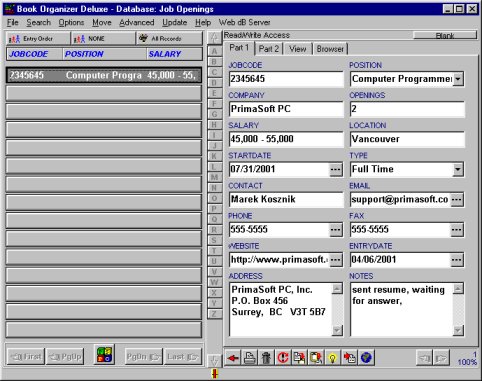The image size is (482, 381).
Task: Click the SALARY input field
Action: click(286, 139)
